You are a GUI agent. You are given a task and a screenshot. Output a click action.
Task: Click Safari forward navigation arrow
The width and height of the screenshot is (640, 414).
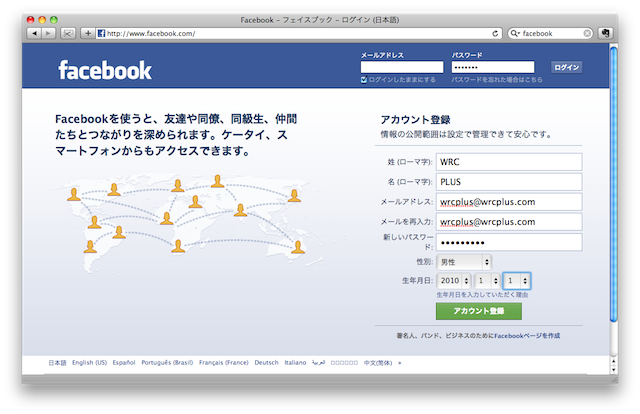pyautogui.click(x=48, y=33)
